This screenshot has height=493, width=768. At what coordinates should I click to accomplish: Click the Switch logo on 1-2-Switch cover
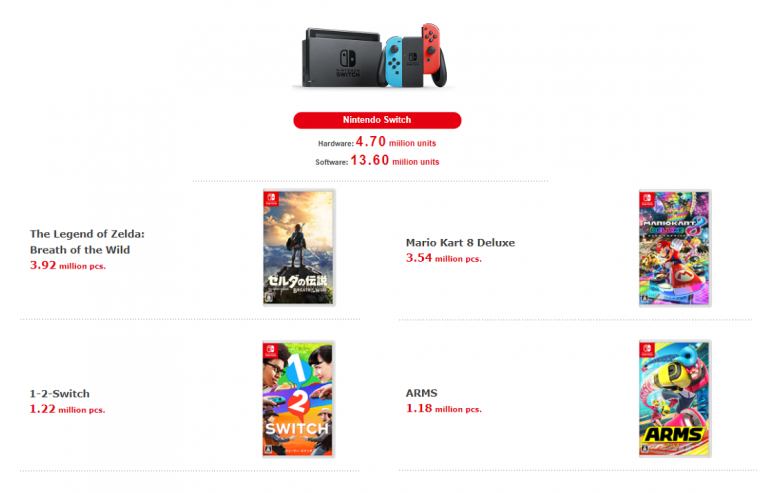pyautogui.click(x=271, y=350)
